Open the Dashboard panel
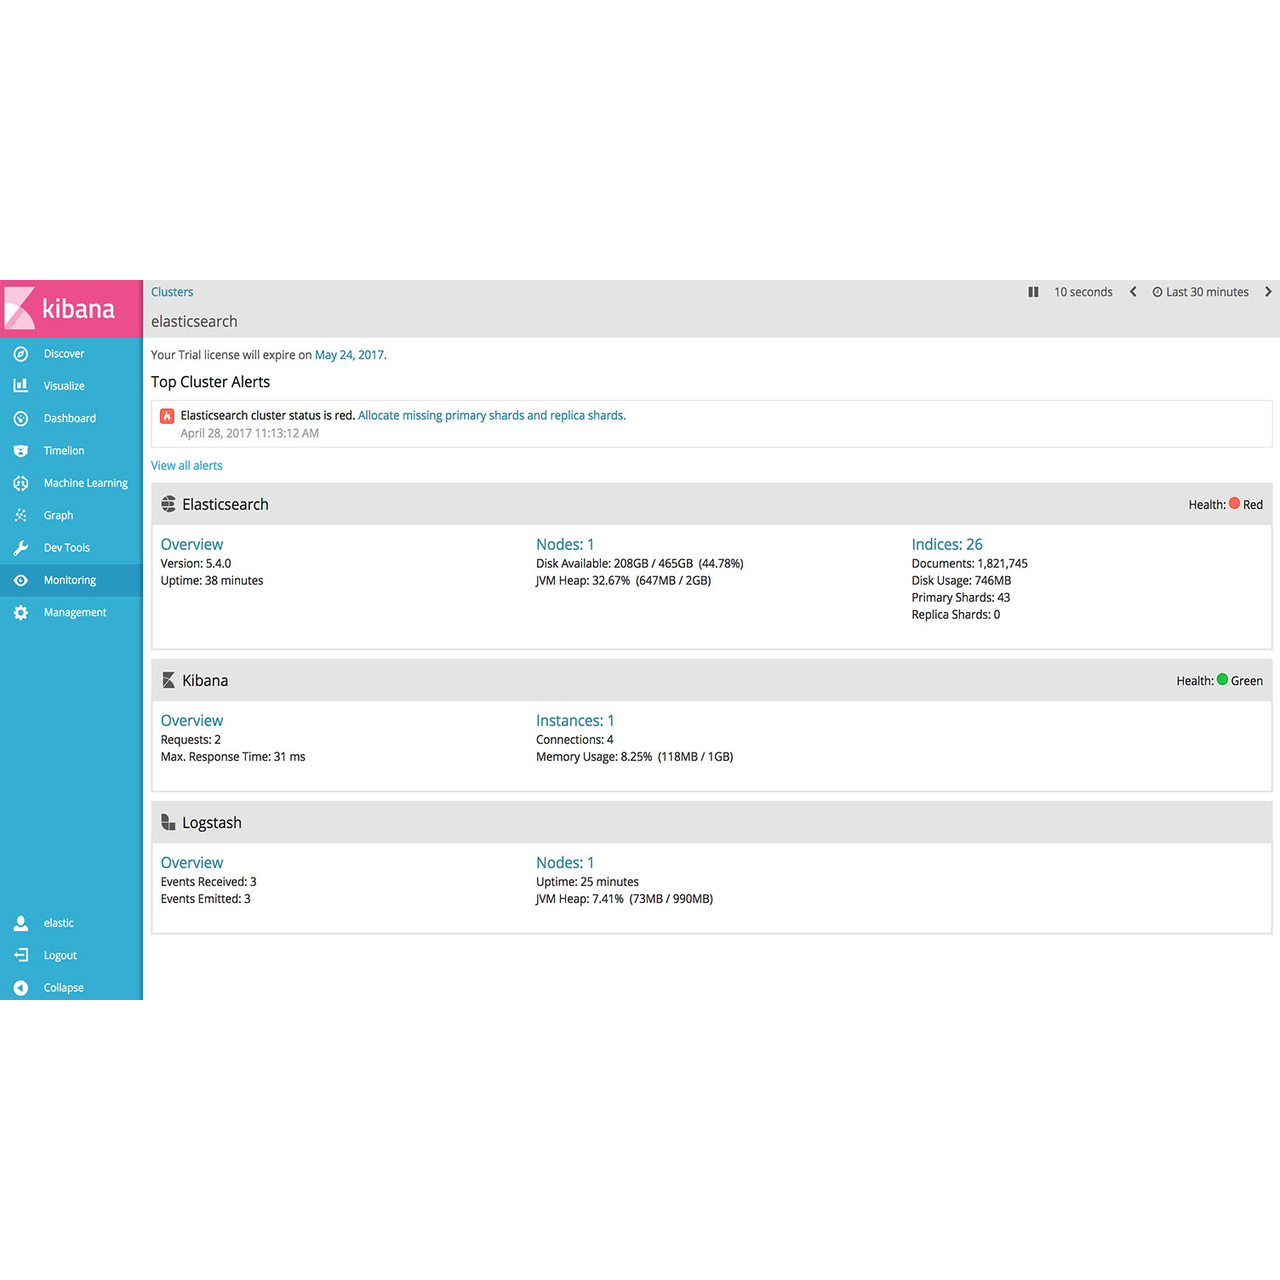 click(69, 418)
